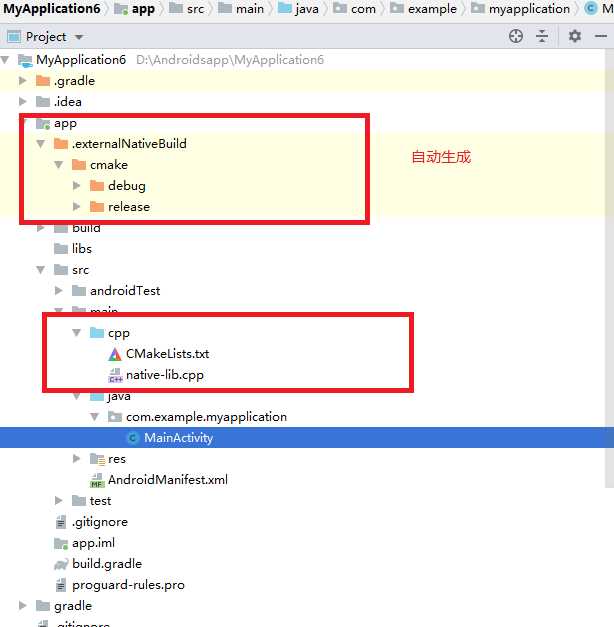Image resolution: width=614 pixels, height=627 pixels.
Task: Click the Project panel window icon
Action: click(x=14, y=37)
